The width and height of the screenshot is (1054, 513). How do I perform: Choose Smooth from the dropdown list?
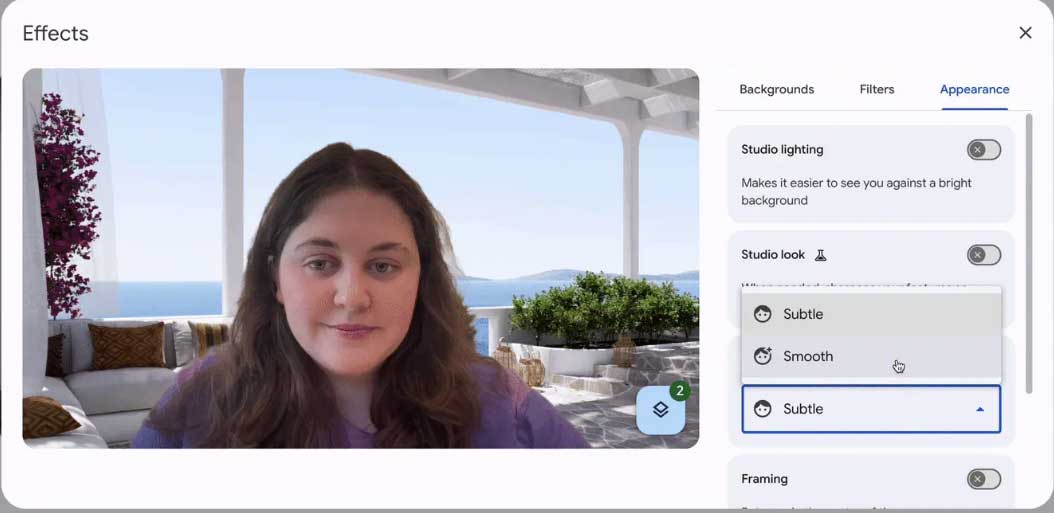click(808, 356)
